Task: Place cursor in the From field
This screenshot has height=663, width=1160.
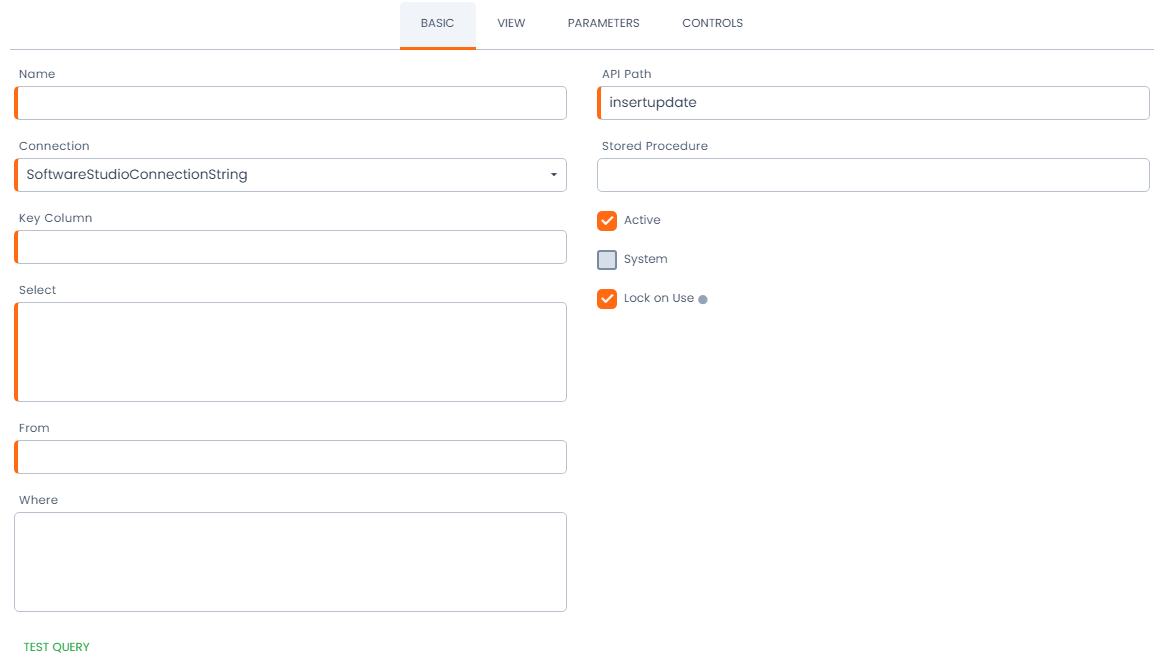Action: [291, 457]
